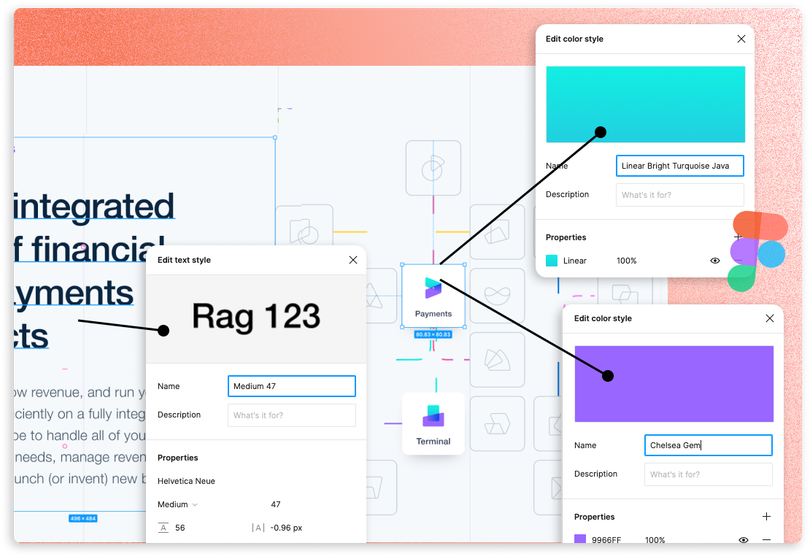Screen dimensions: 810x557
Task: Edit the Chelsea Gem name field
Action: (x=708, y=445)
